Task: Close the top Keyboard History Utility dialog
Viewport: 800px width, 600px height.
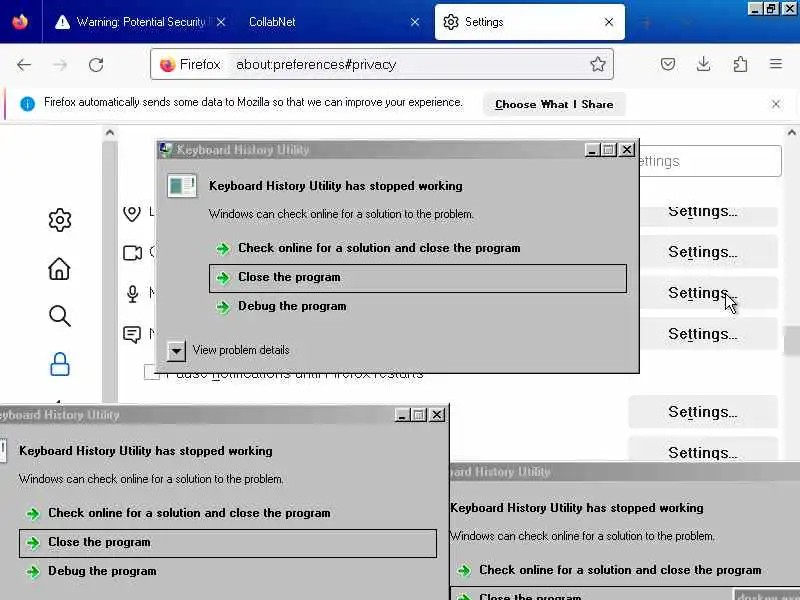Action: click(x=627, y=150)
